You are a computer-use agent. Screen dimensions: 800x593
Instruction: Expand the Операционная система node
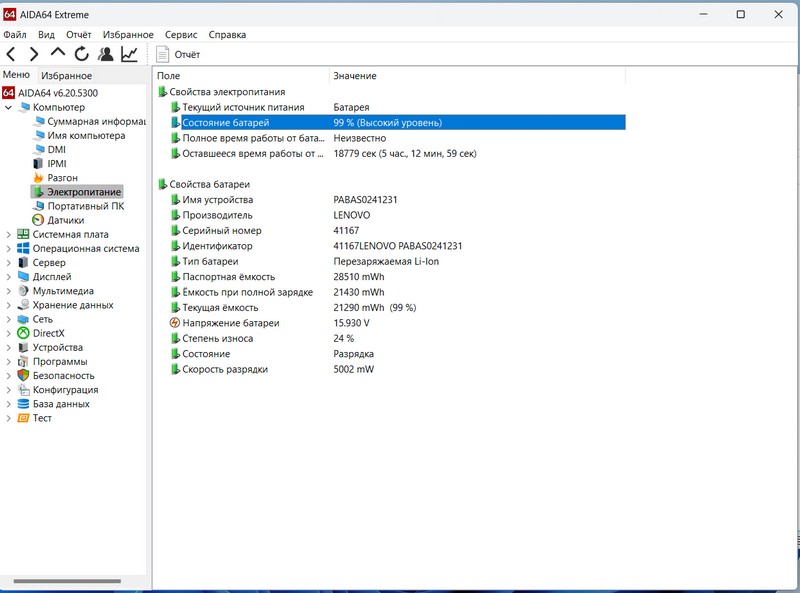tap(9, 249)
